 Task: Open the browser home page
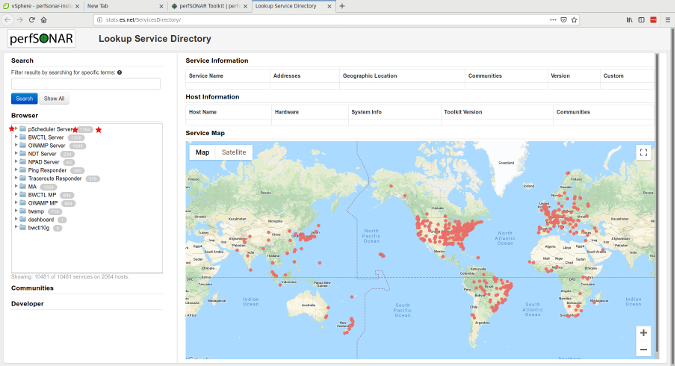click(x=43, y=20)
